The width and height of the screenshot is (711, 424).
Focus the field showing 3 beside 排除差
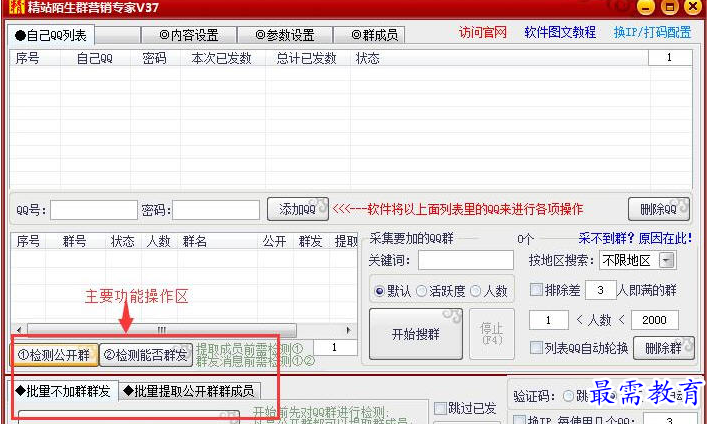coord(600,290)
